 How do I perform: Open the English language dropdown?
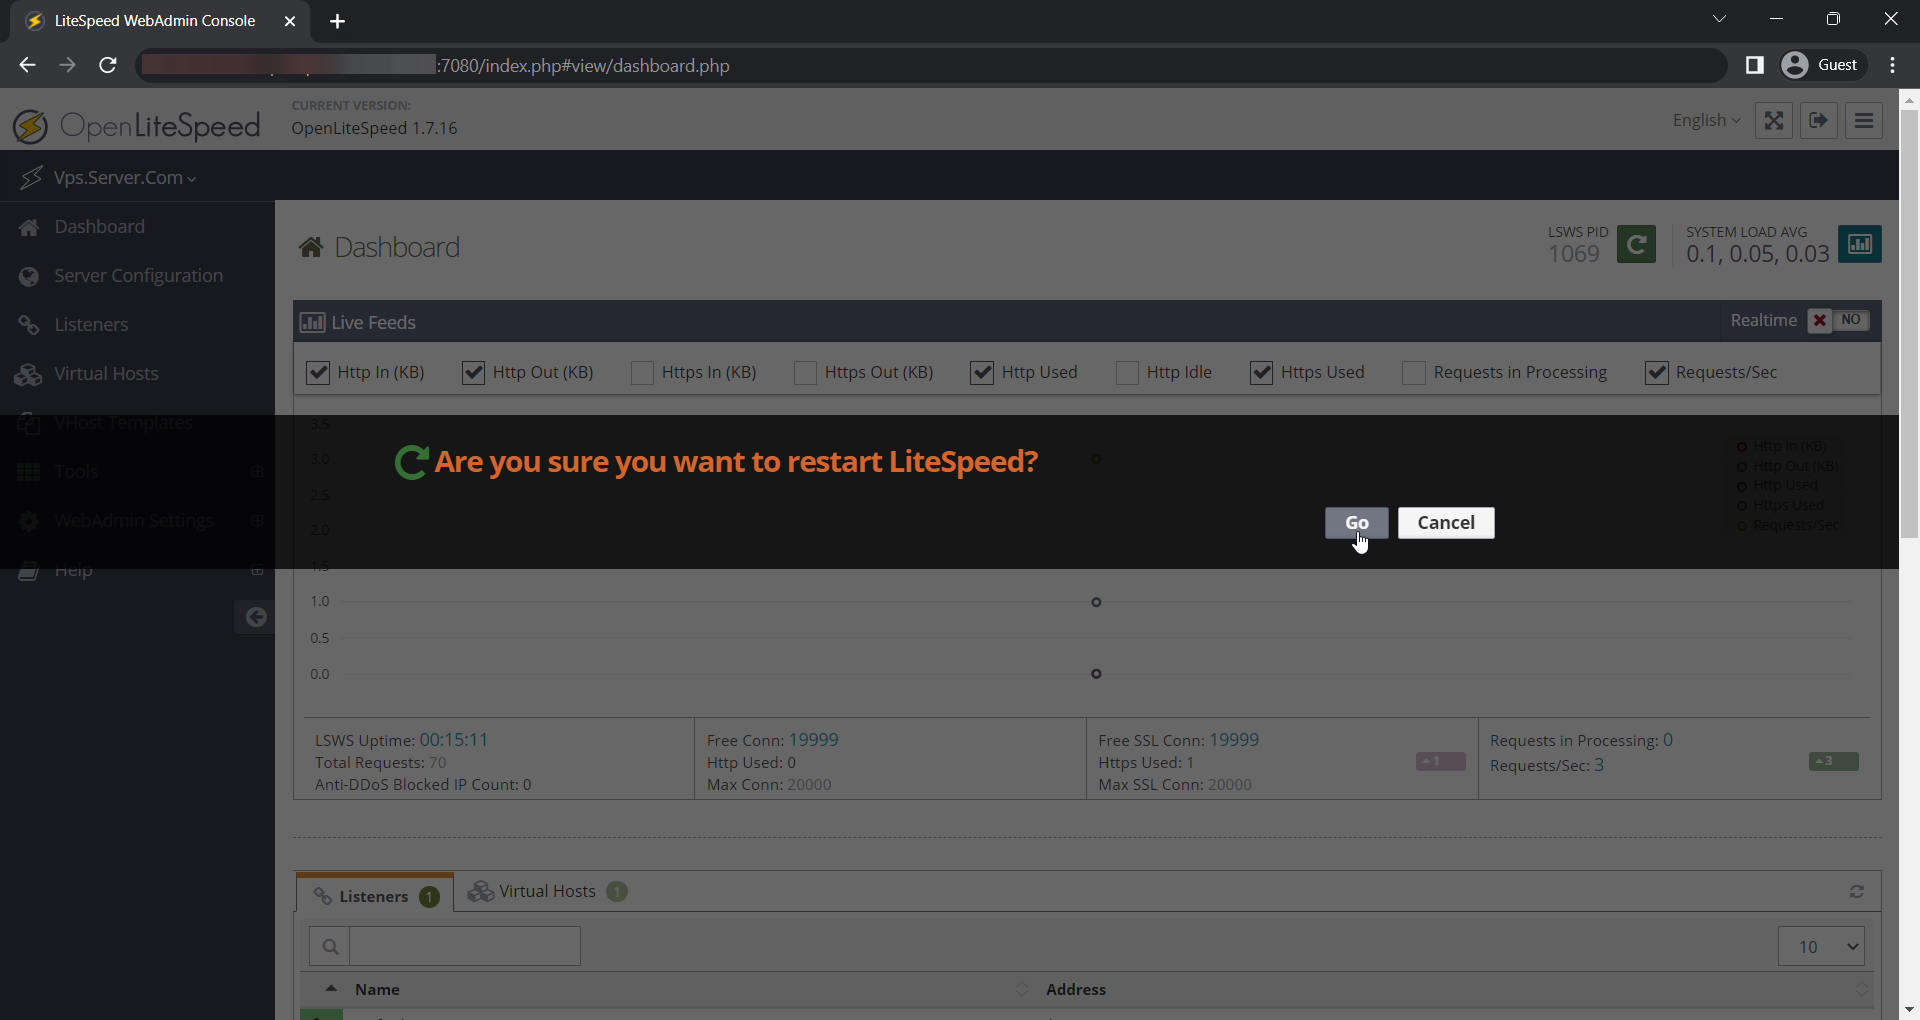point(1706,120)
